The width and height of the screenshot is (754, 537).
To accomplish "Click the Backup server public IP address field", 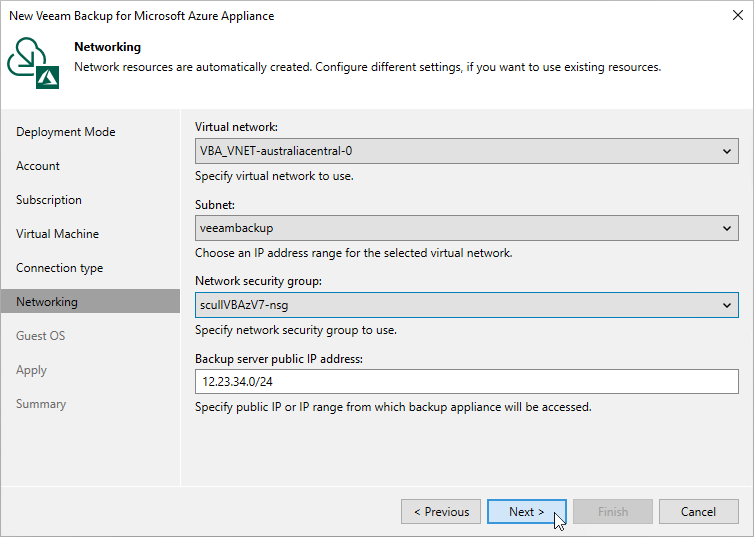I will point(466,382).
